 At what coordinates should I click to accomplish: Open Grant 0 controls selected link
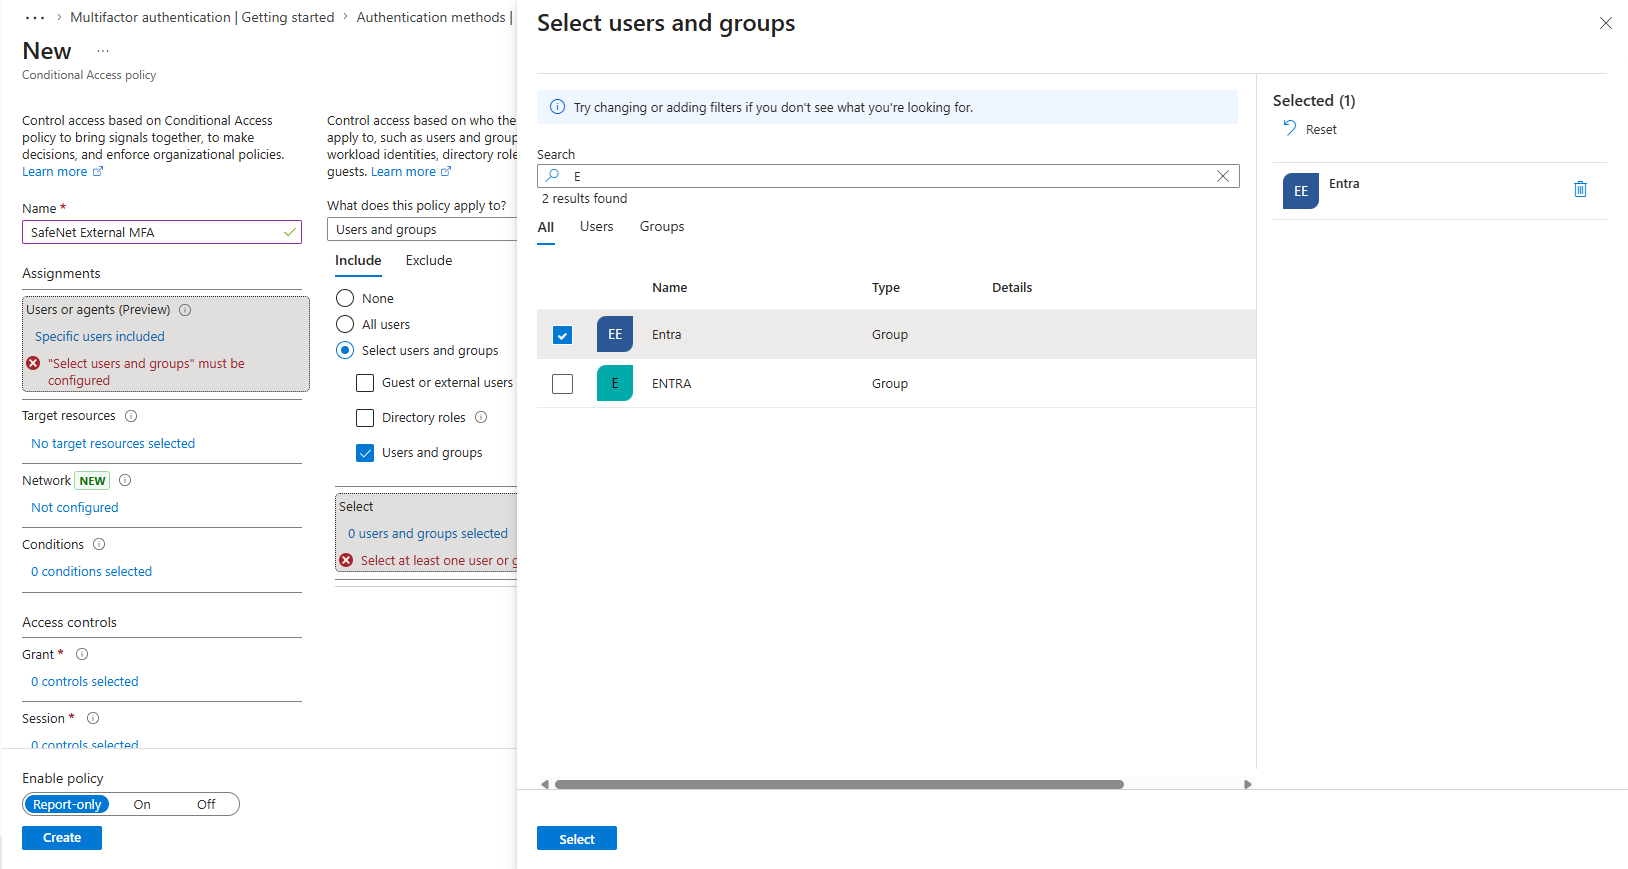(84, 681)
